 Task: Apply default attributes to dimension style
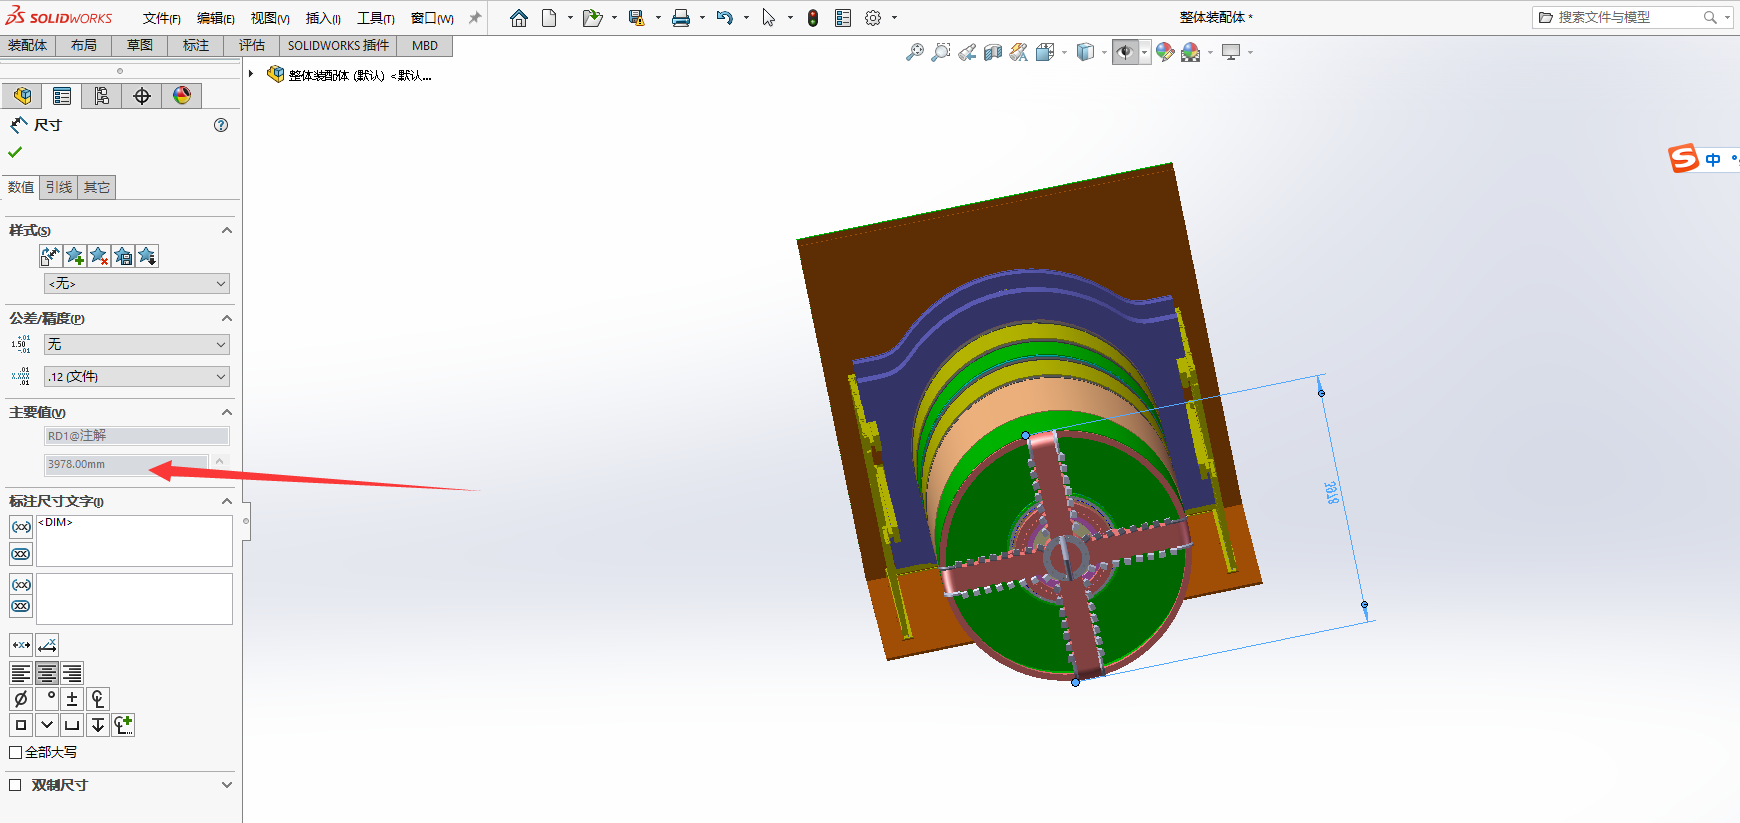point(51,256)
